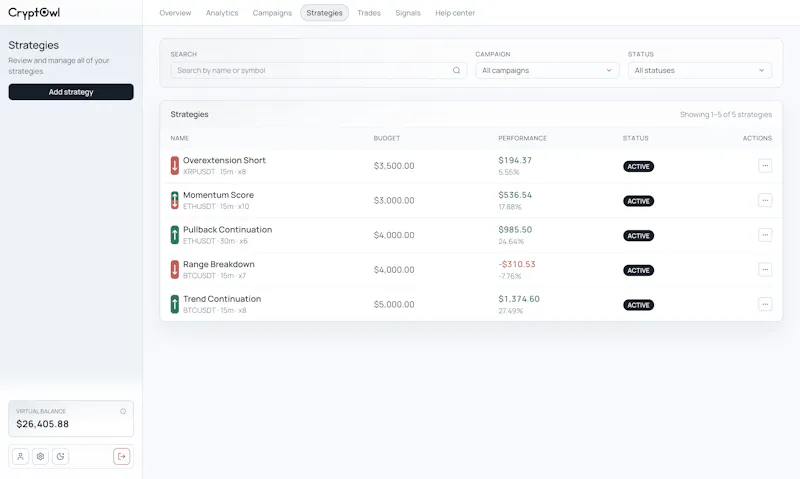Go to the Analytics tab
The image size is (800, 479).
tap(222, 13)
